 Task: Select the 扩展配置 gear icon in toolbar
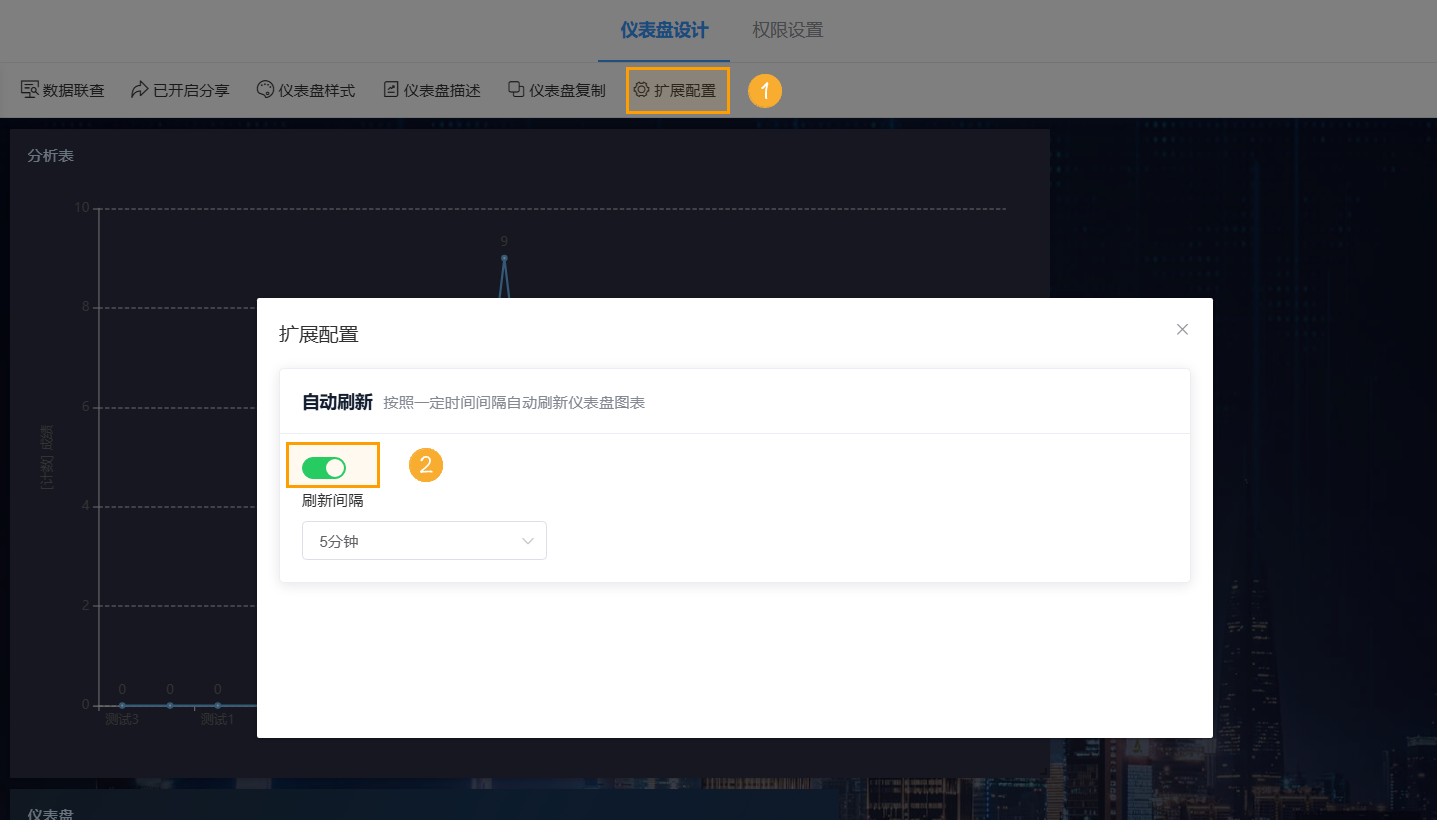pos(640,89)
